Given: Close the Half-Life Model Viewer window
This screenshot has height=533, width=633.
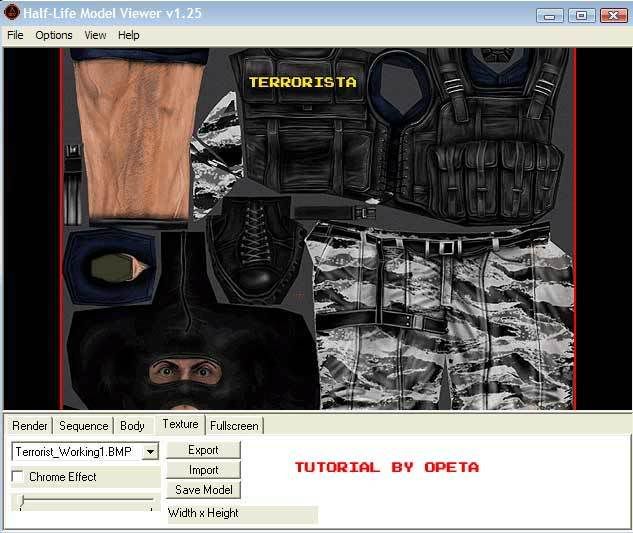Looking at the screenshot, I should pos(614,16).
